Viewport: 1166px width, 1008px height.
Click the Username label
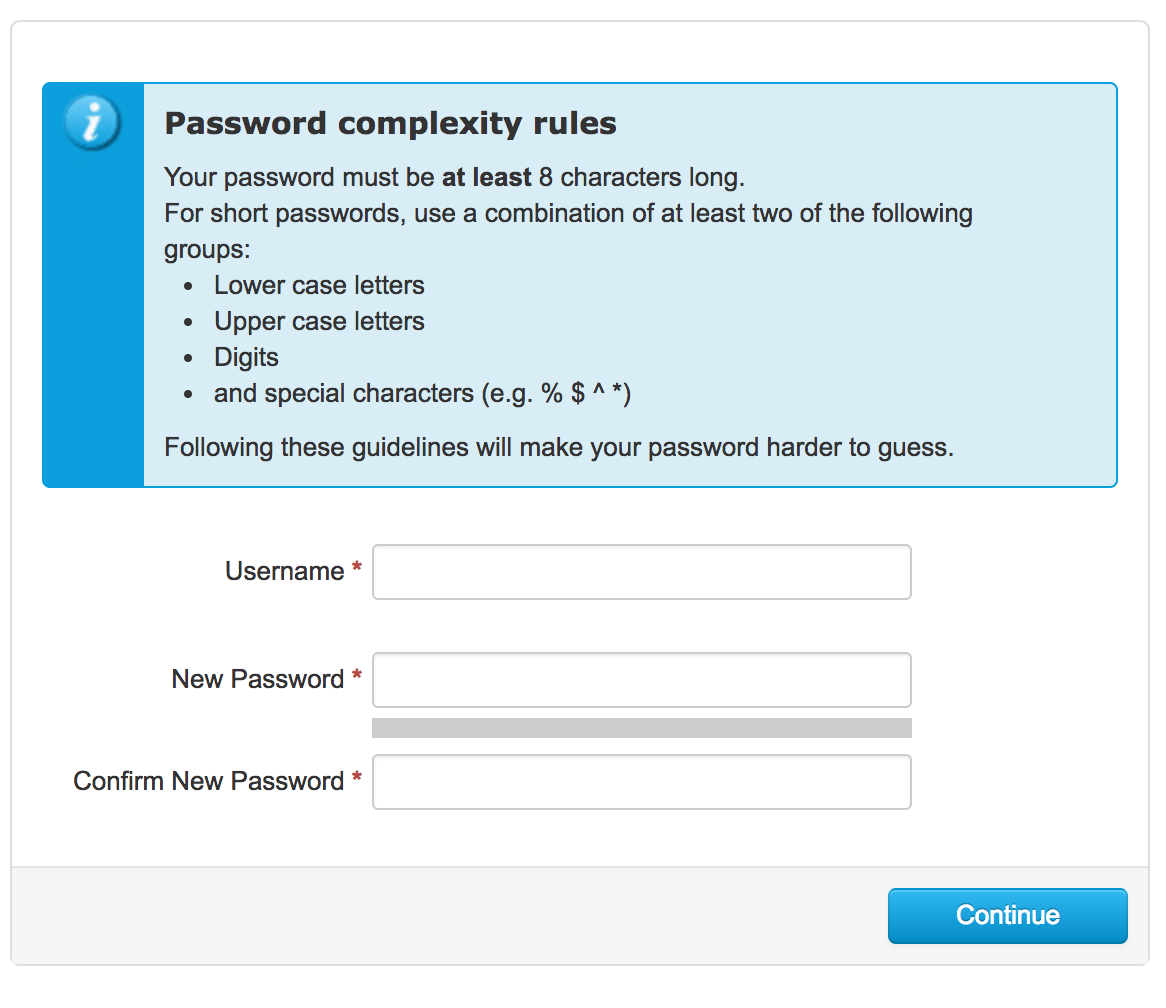[x=285, y=571]
